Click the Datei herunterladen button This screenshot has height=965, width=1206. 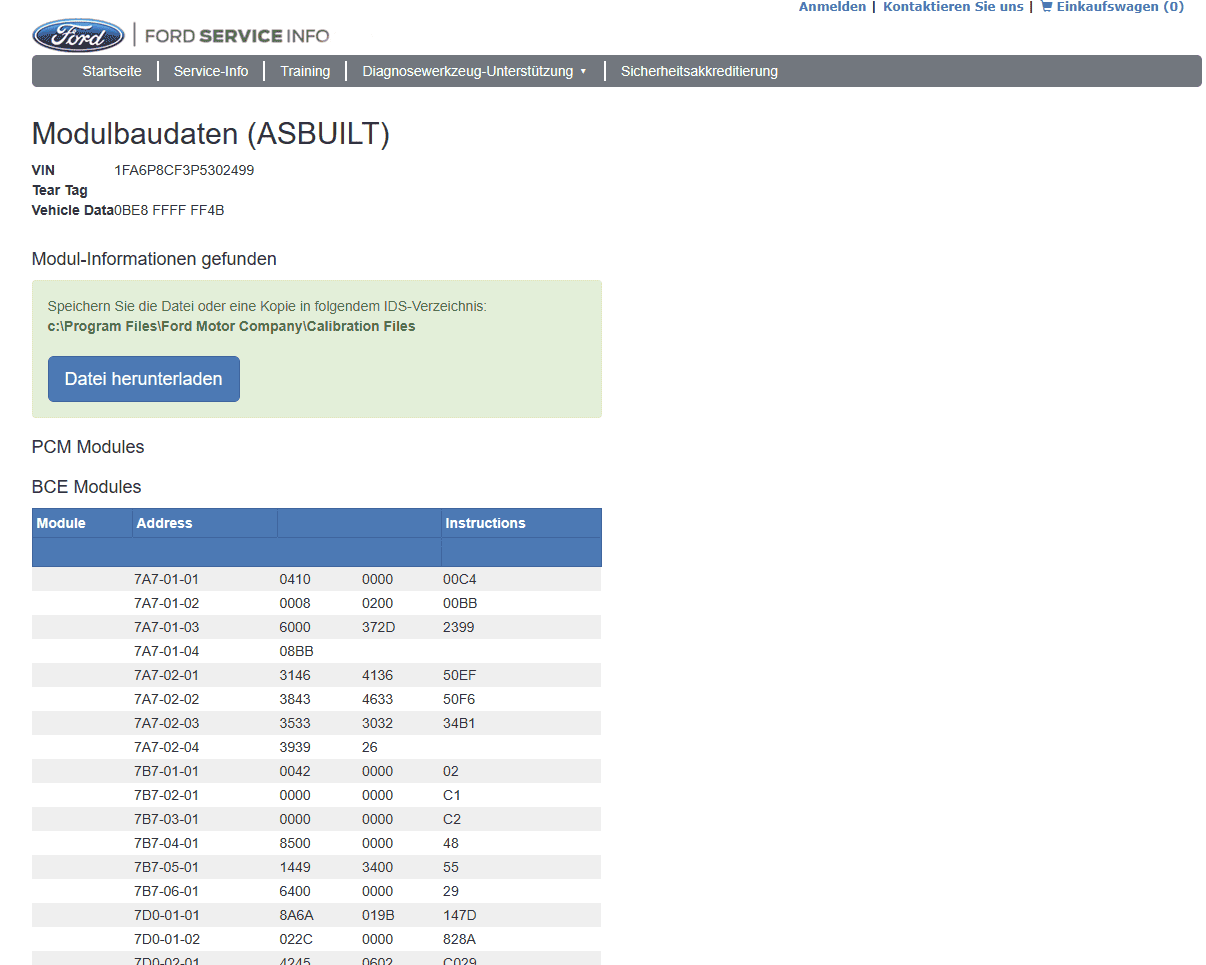tap(144, 379)
